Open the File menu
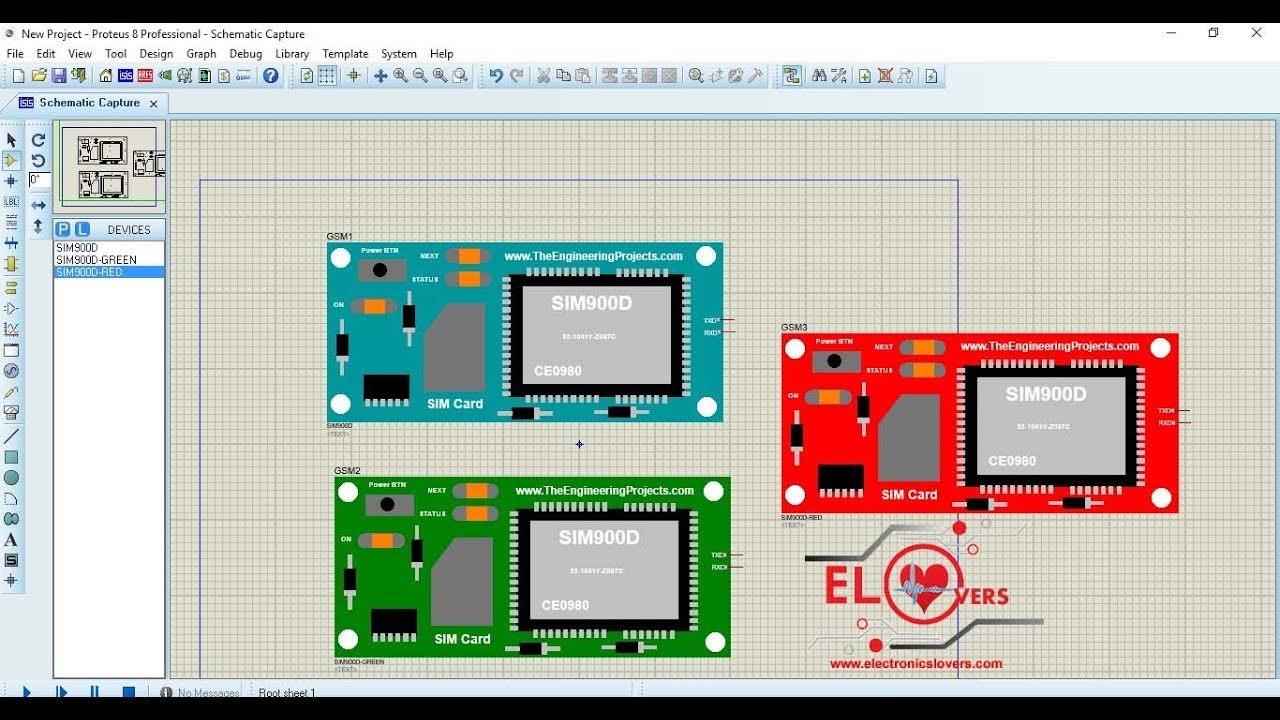The image size is (1280, 720). pyautogui.click(x=15, y=54)
